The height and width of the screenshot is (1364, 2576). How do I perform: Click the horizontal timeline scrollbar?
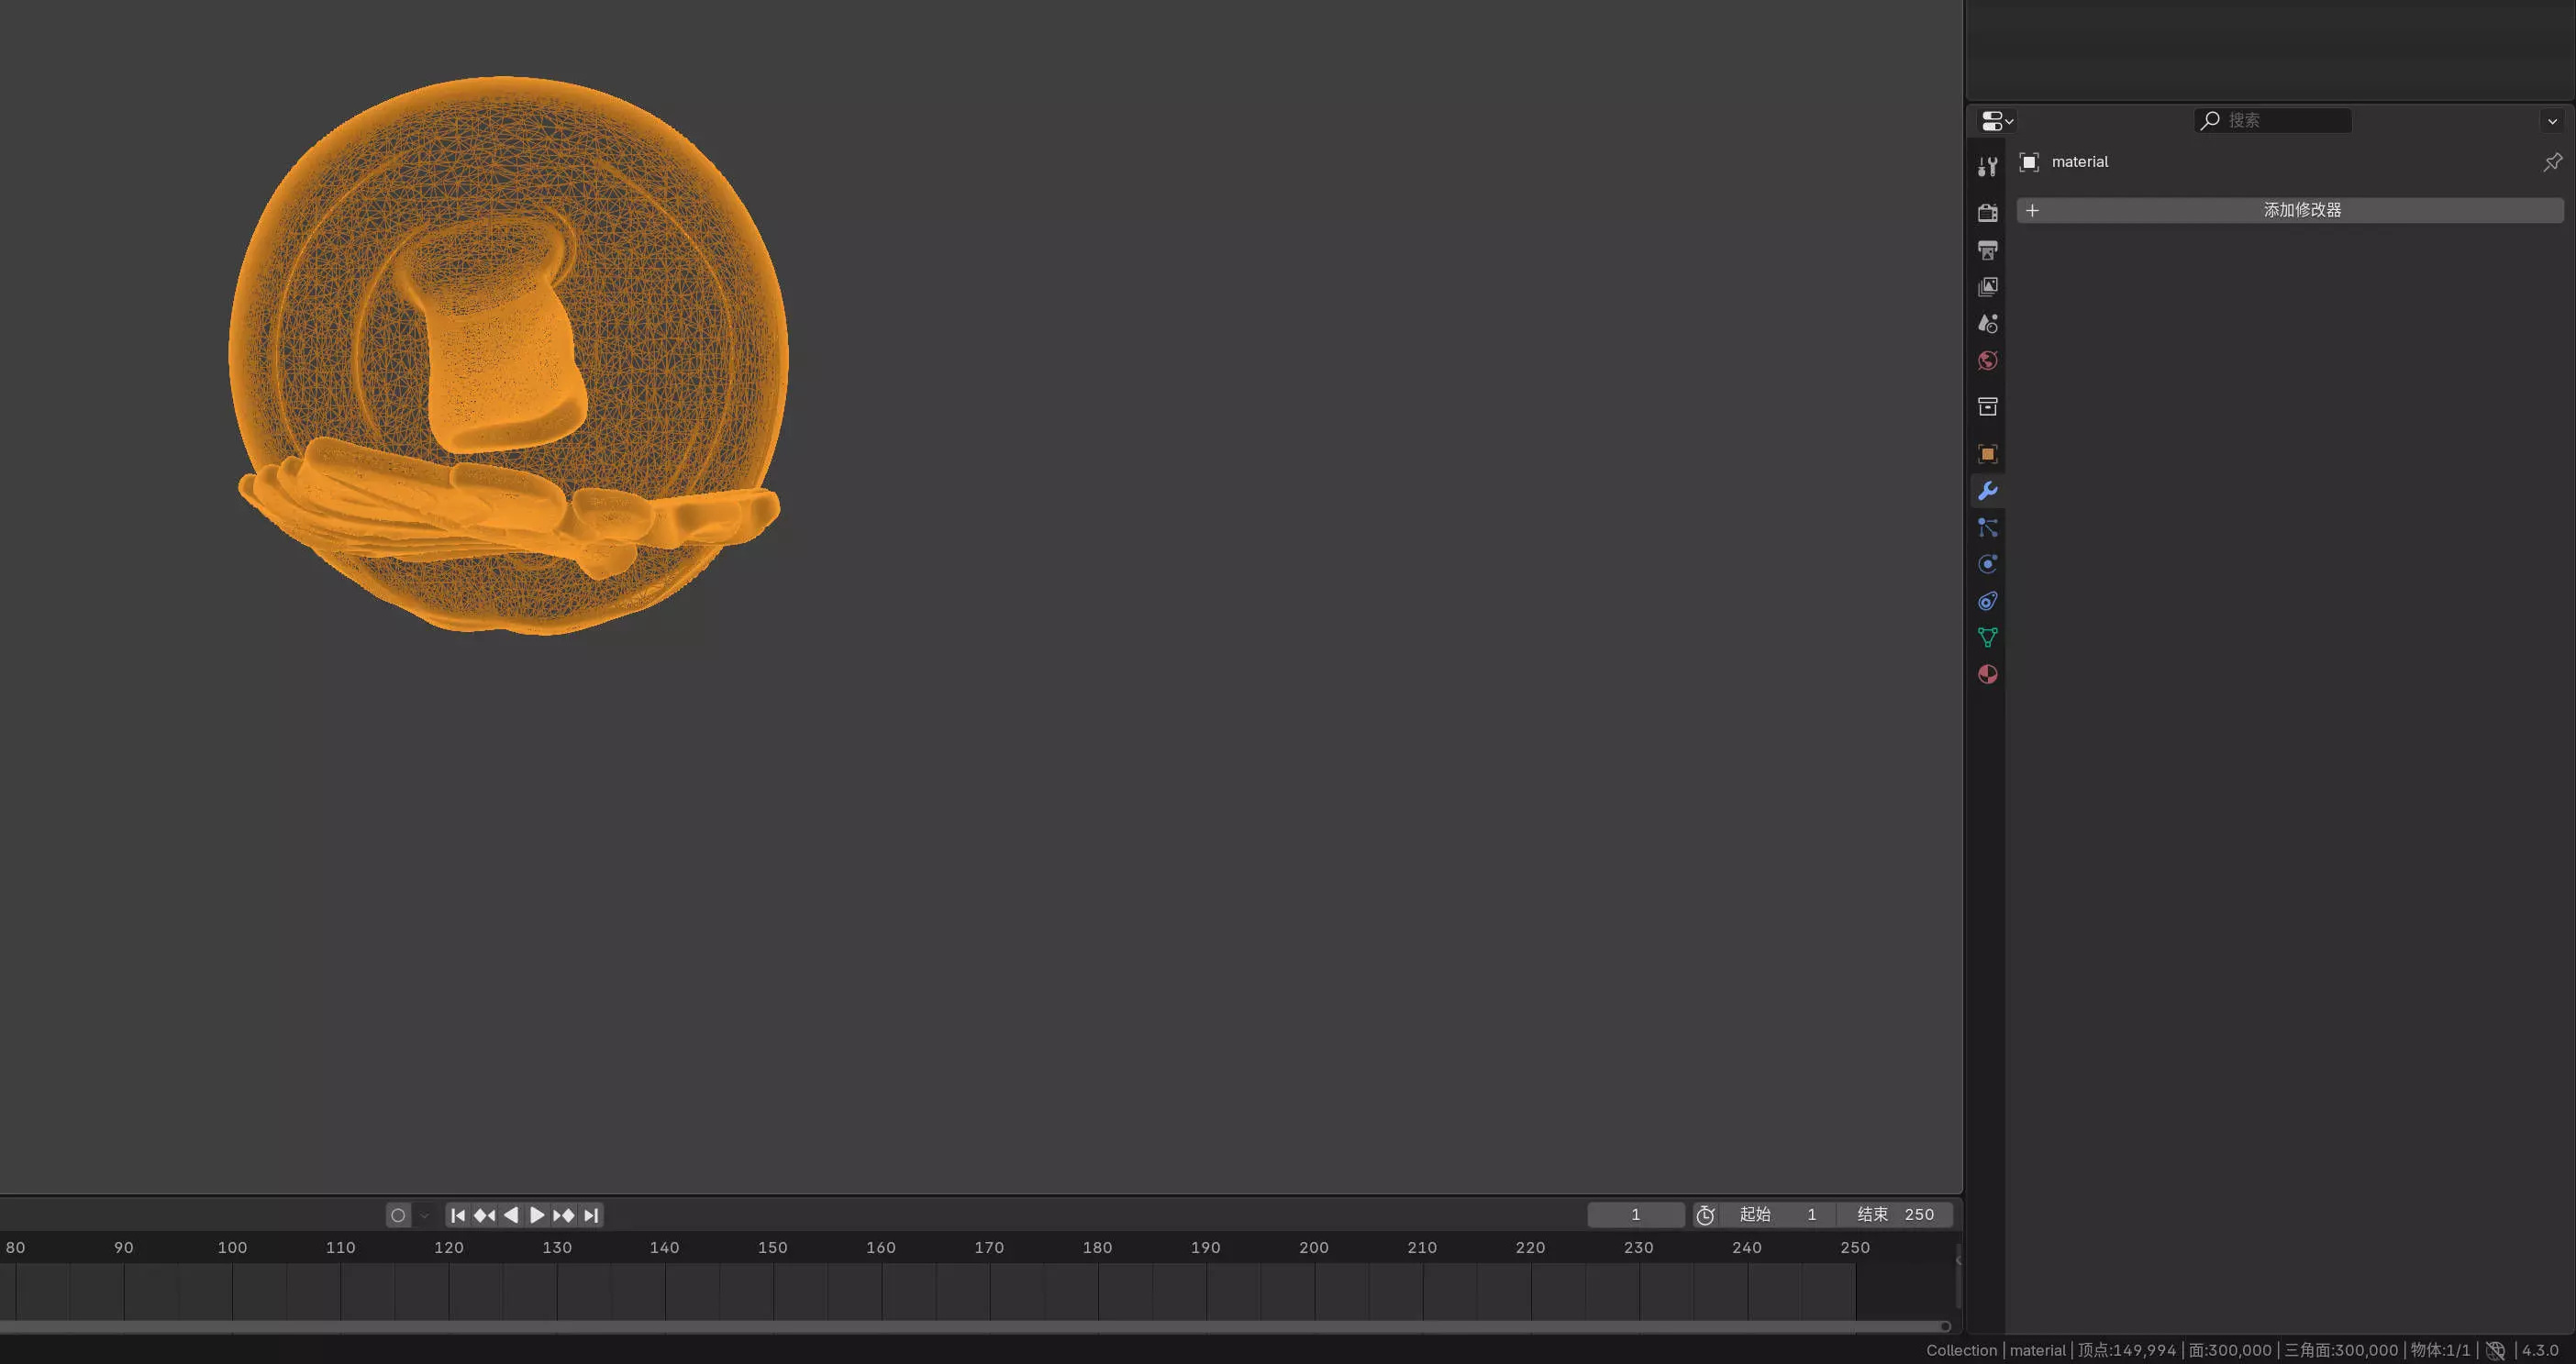coord(970,1327)
